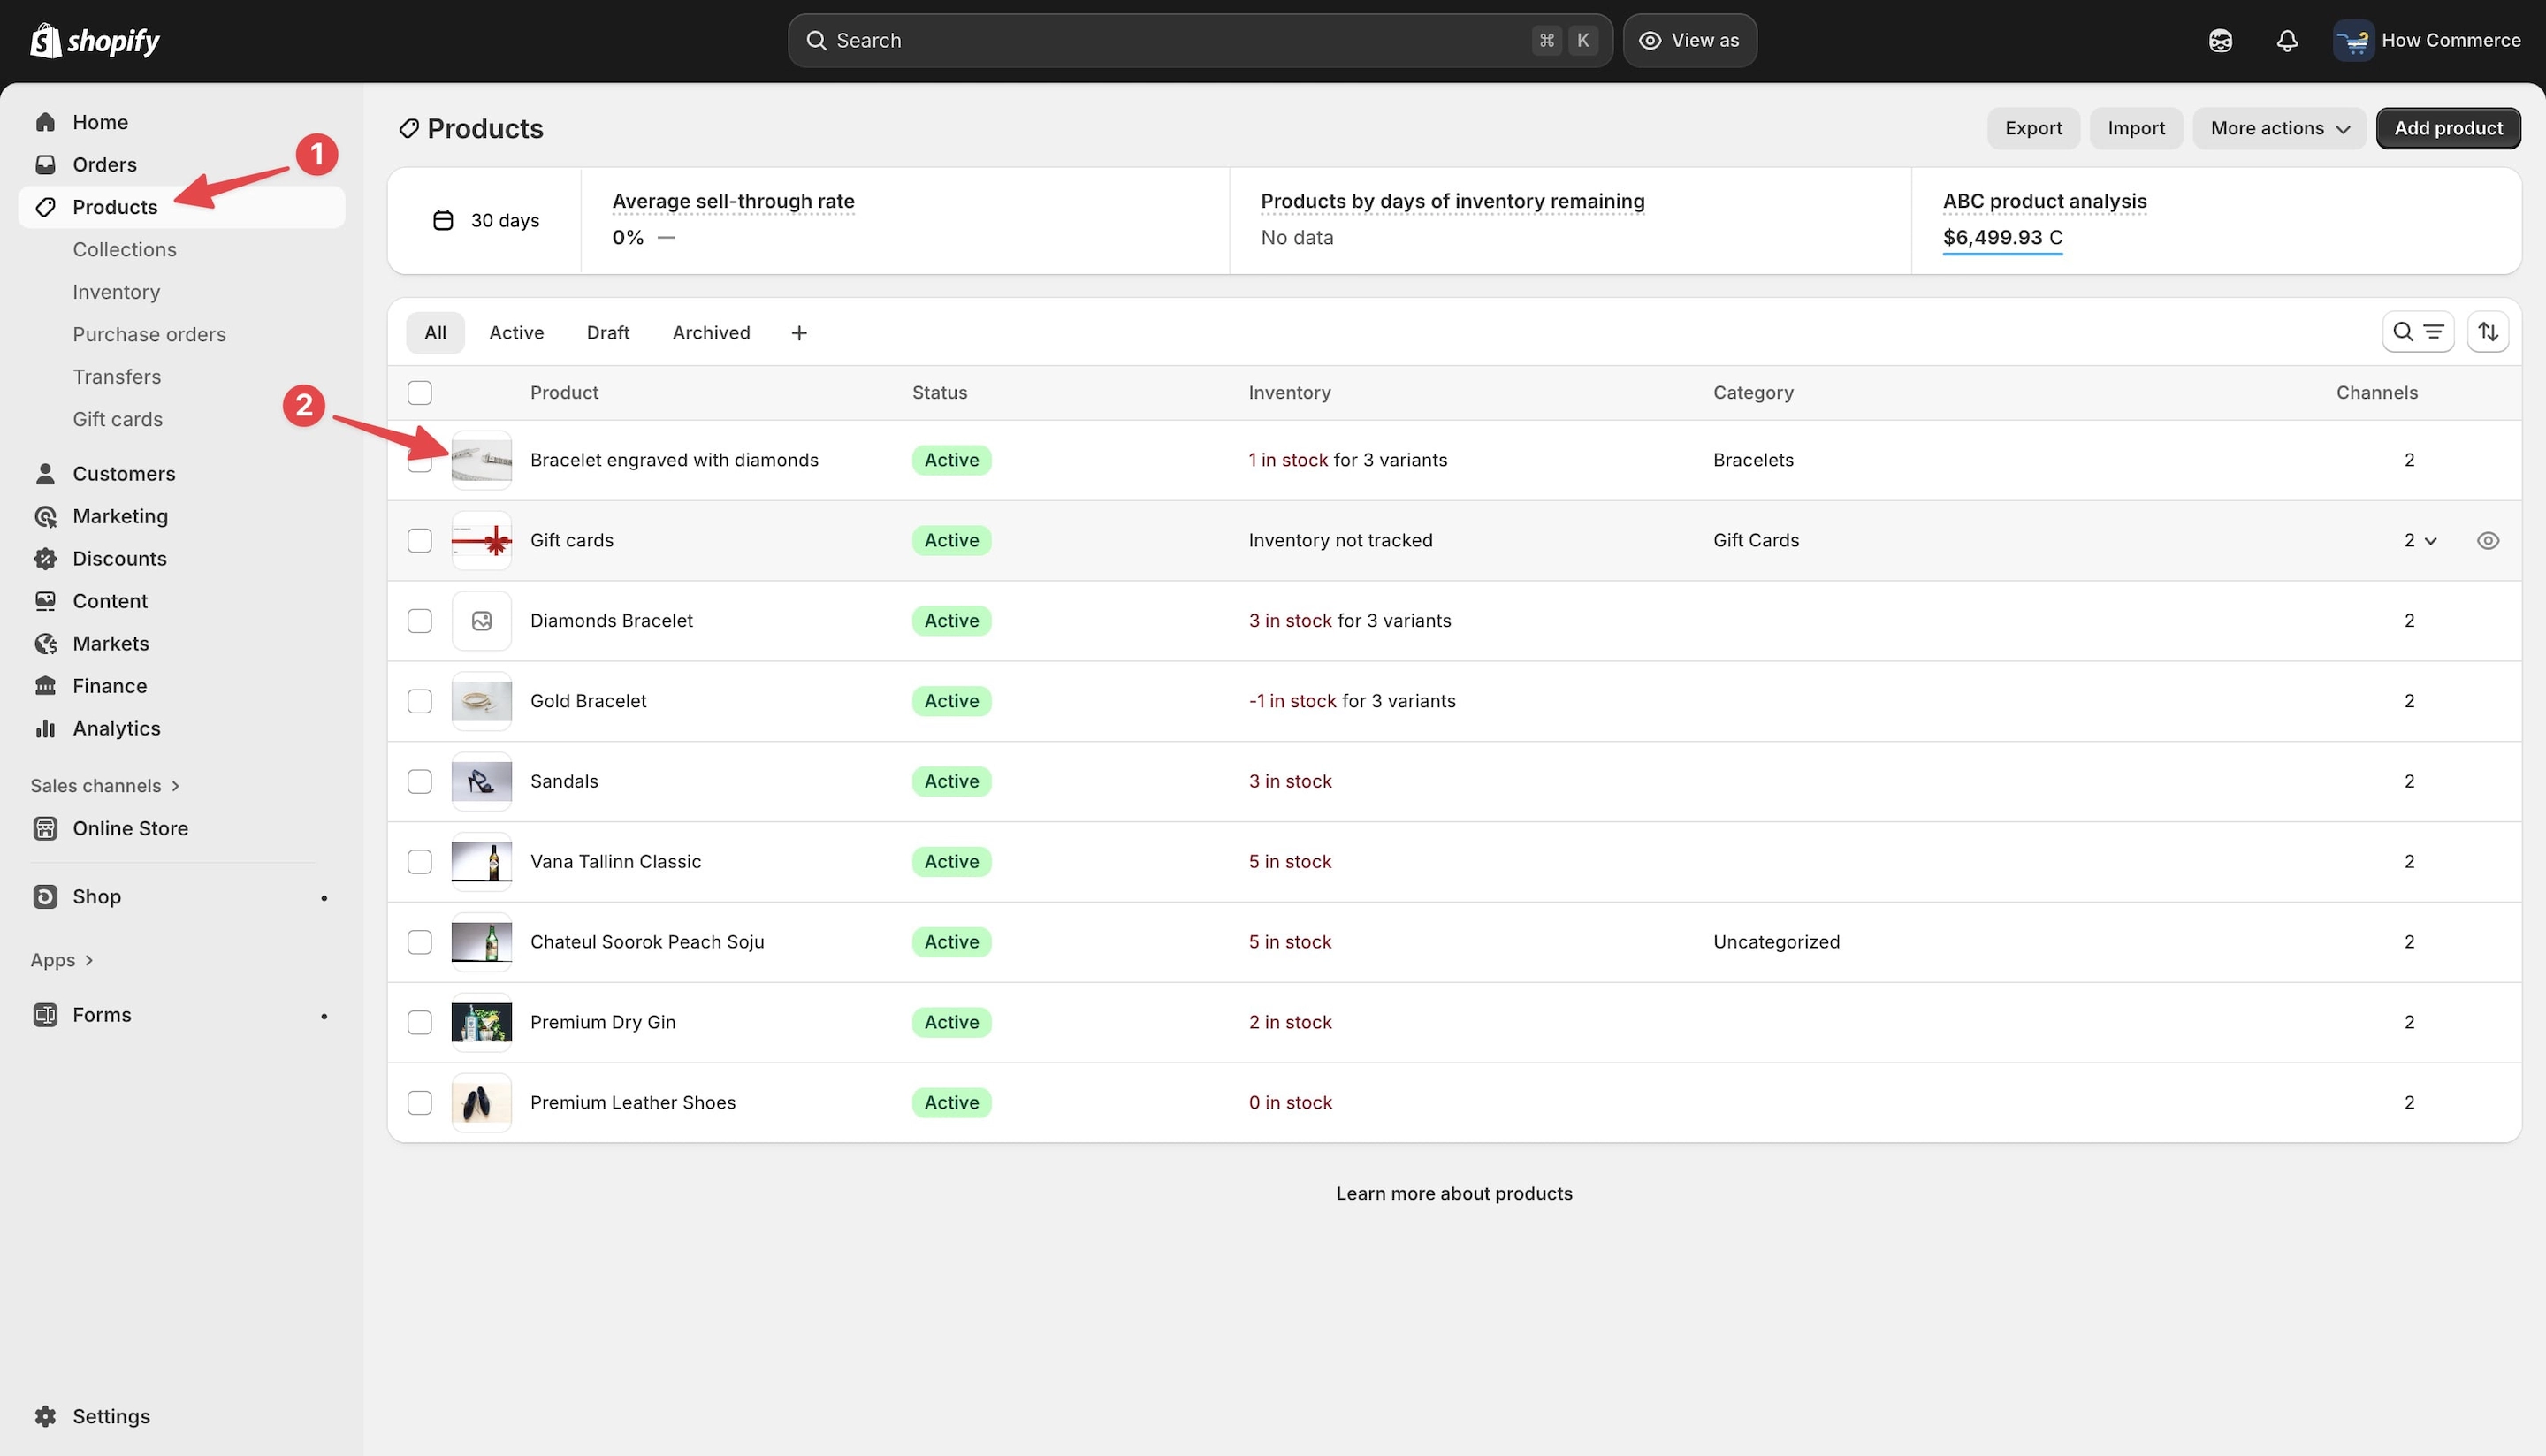Click the Finance bank icon
The width and height of the screenshot is (2546, 1456).
coord(45,686)
